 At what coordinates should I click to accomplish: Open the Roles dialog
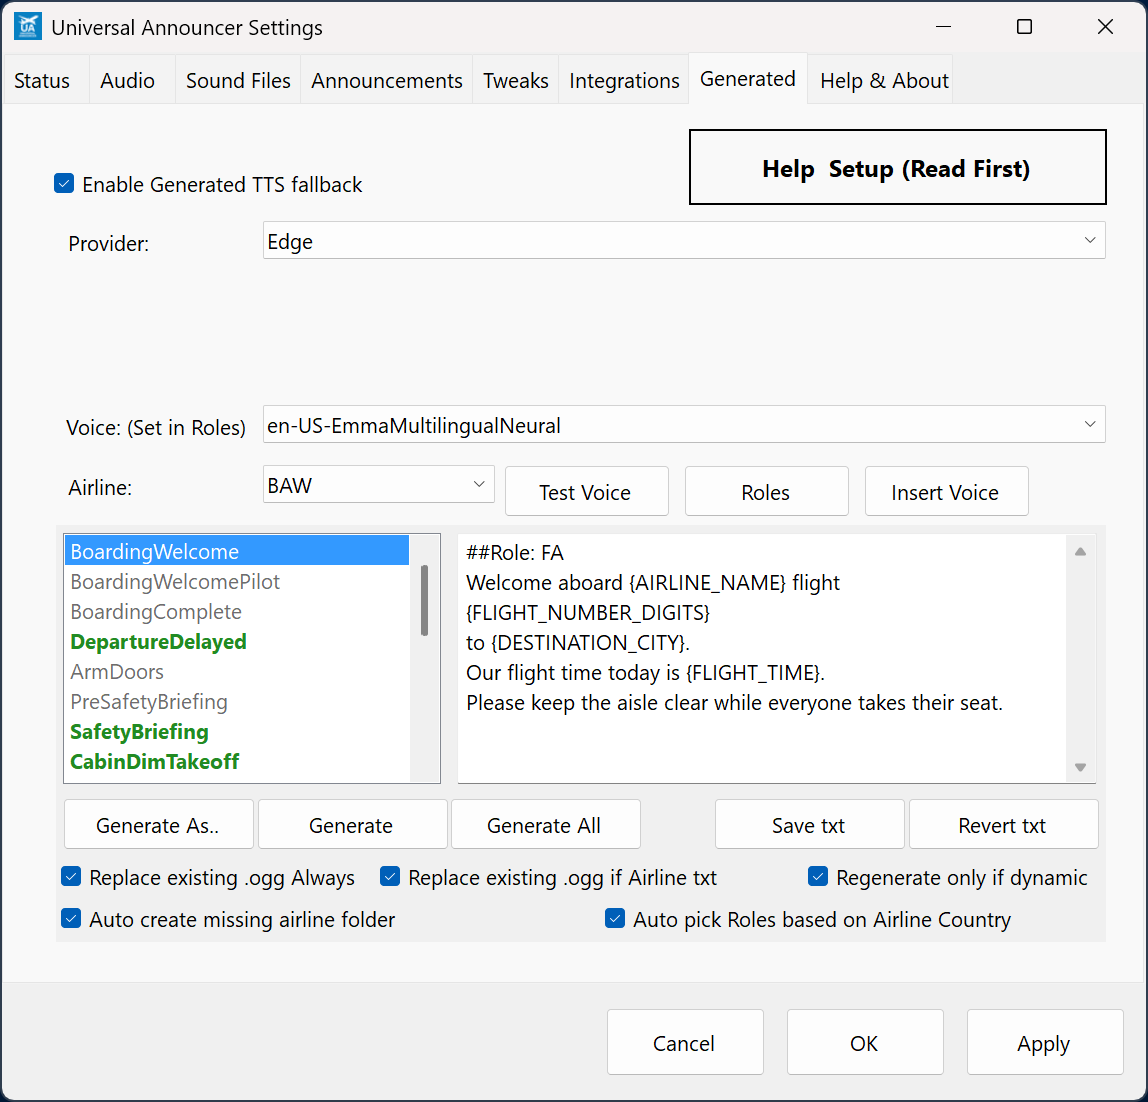click(x=767, y=492)
